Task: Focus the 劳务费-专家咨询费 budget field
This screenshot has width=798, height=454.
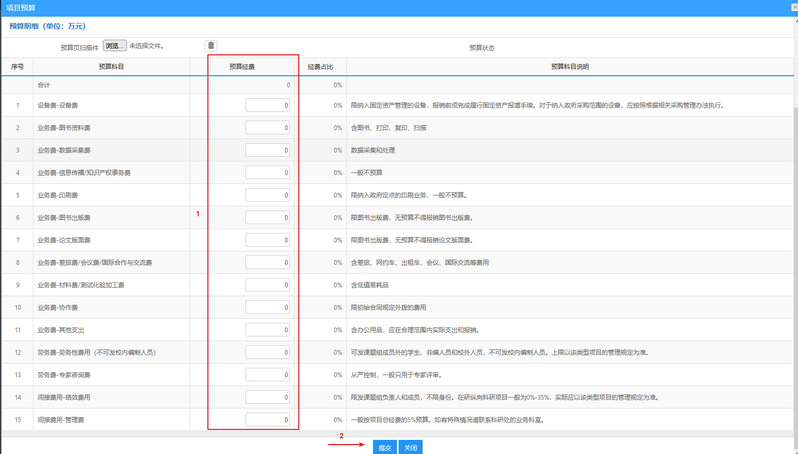Action: coord(267,375)
